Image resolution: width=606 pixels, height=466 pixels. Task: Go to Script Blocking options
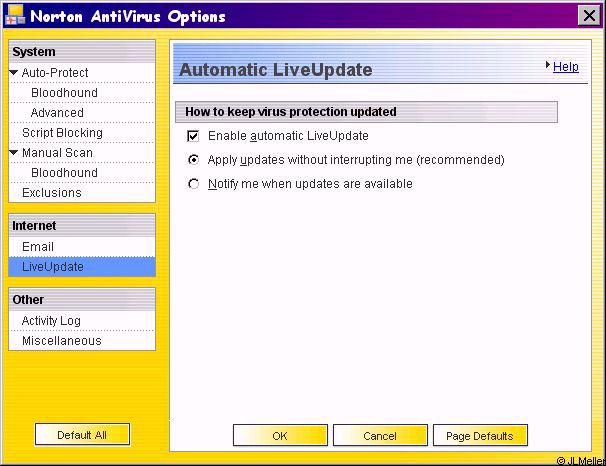coord(62,133)
